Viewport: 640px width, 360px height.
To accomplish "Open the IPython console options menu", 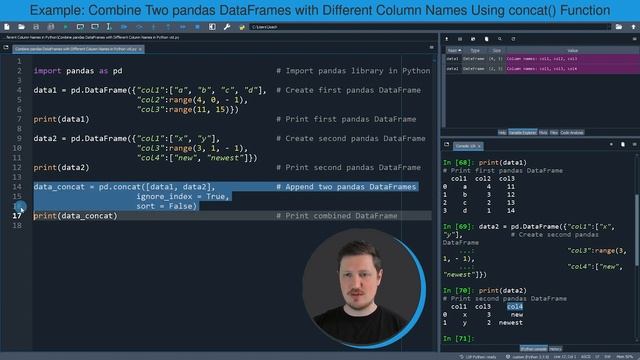I will click(634, 144).
